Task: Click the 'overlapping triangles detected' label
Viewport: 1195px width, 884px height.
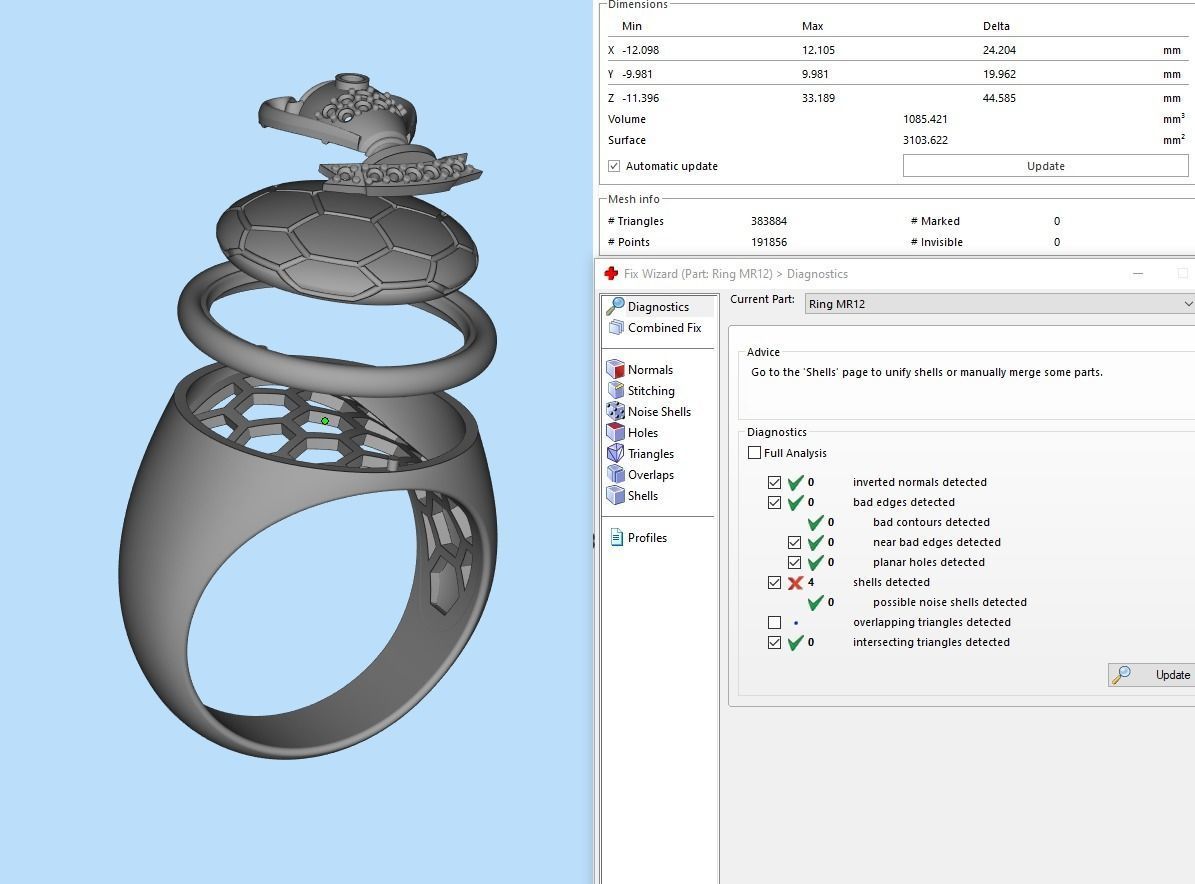Action: (x=931, y=623)
